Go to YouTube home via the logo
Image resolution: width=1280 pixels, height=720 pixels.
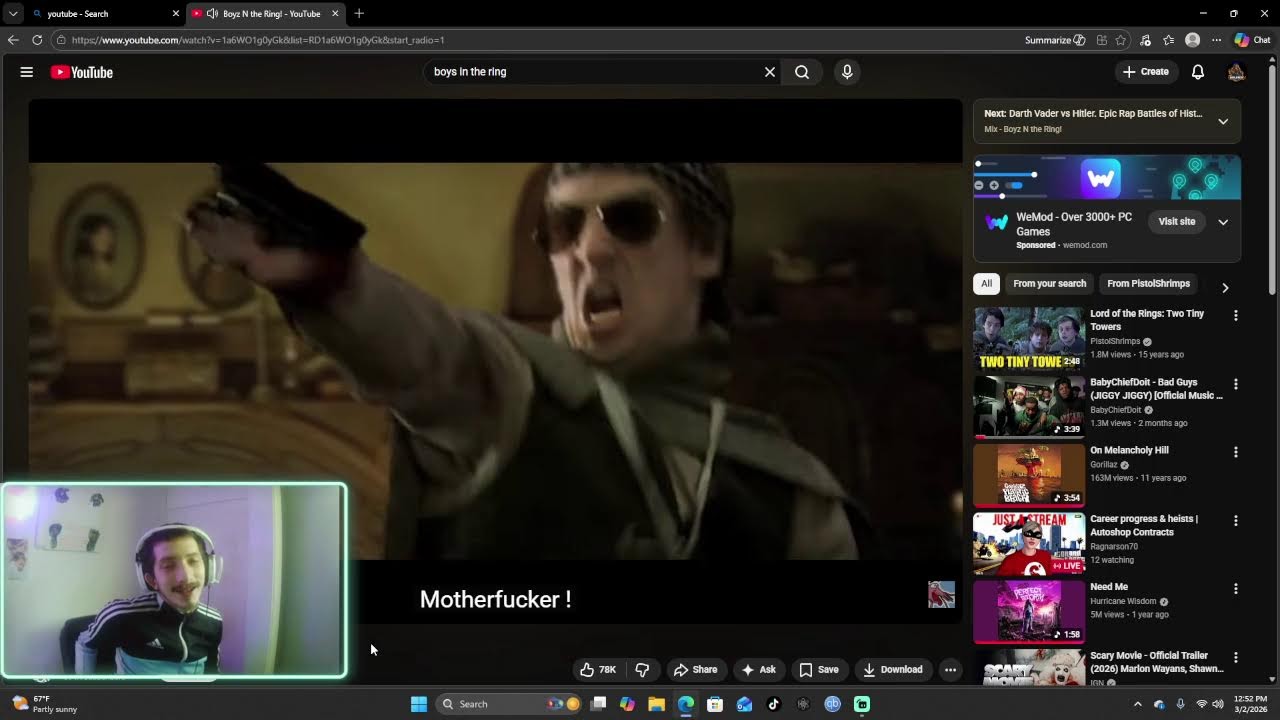tap(82, 72)
